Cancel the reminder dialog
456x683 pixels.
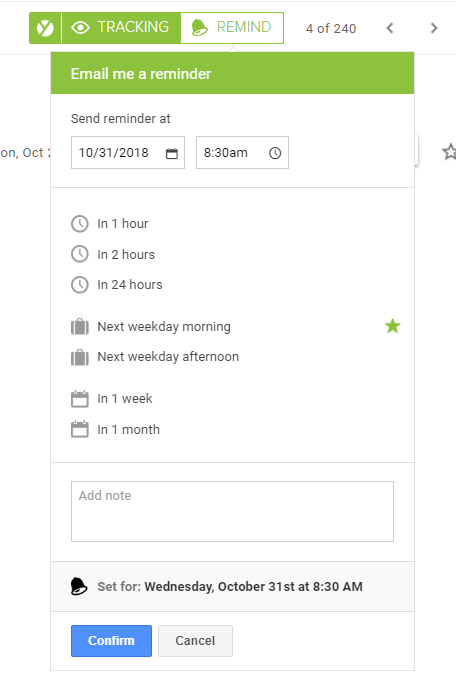pos(195,641)
